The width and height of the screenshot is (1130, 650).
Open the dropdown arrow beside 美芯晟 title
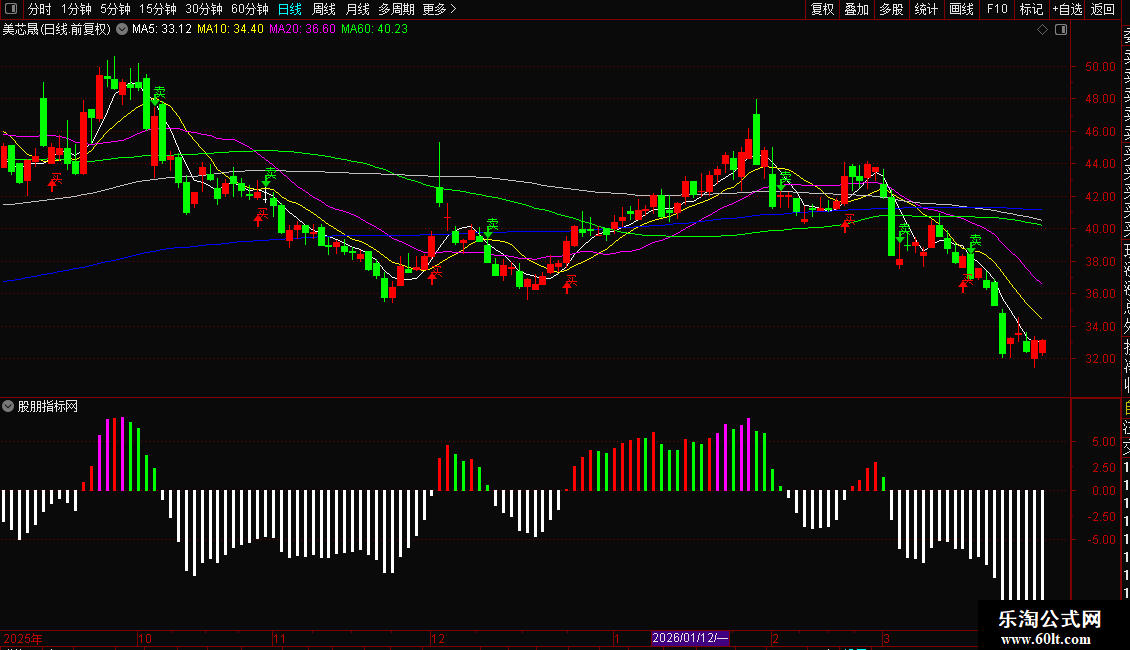click(122, 30)
